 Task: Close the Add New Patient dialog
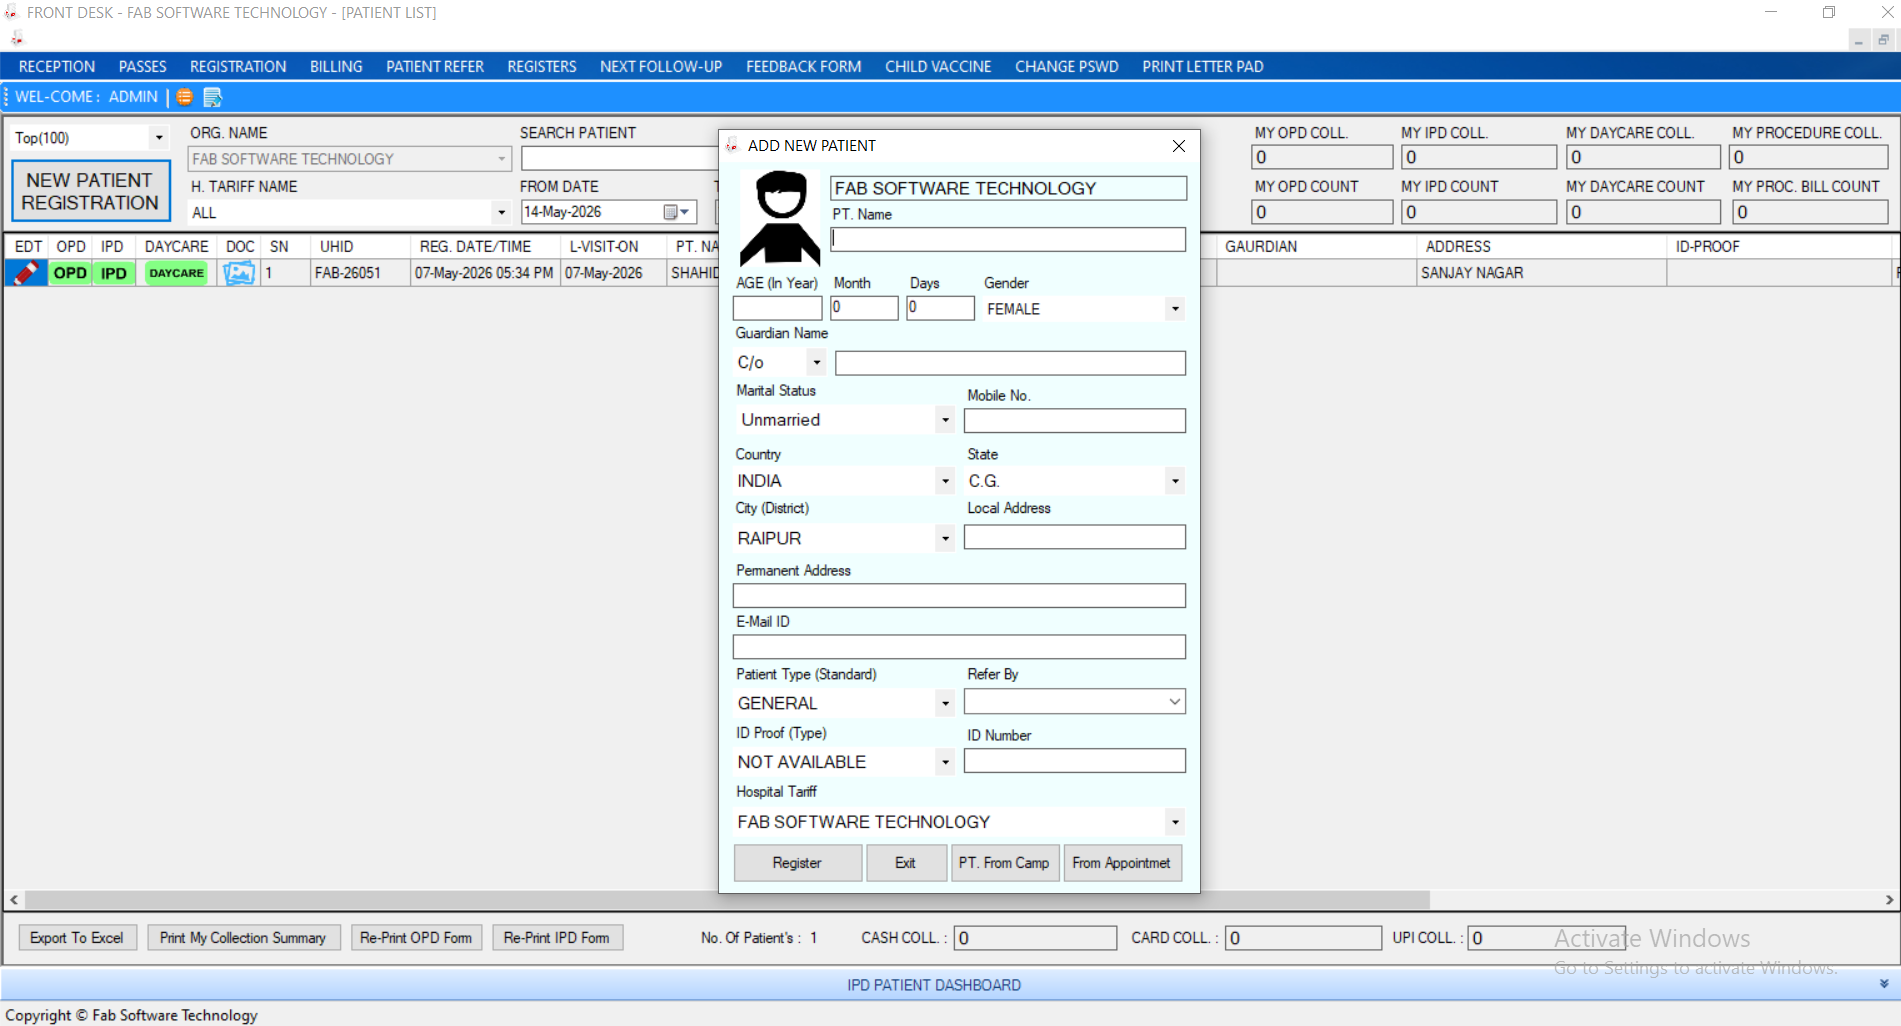tap(1179, 146)
